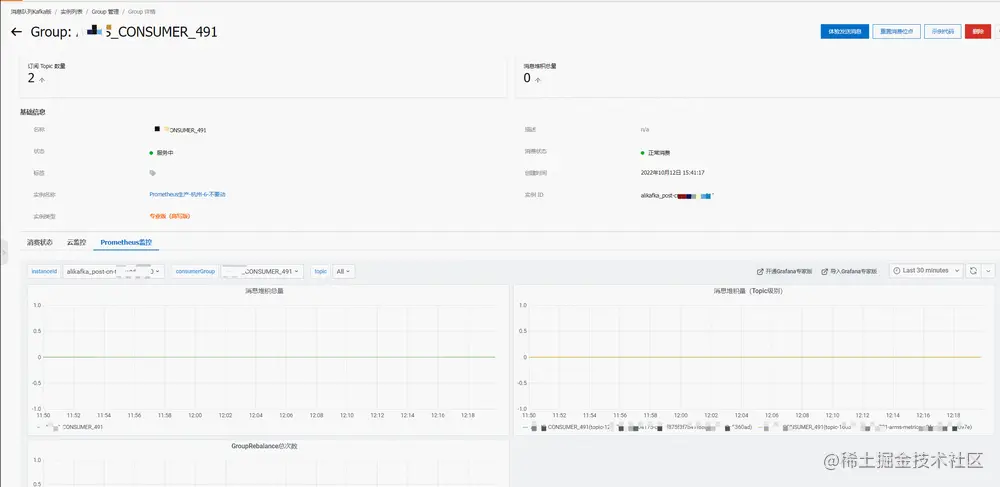1000x487 pixels.
Task: Switch to the 云监控 tab
Action: point(77,242)
